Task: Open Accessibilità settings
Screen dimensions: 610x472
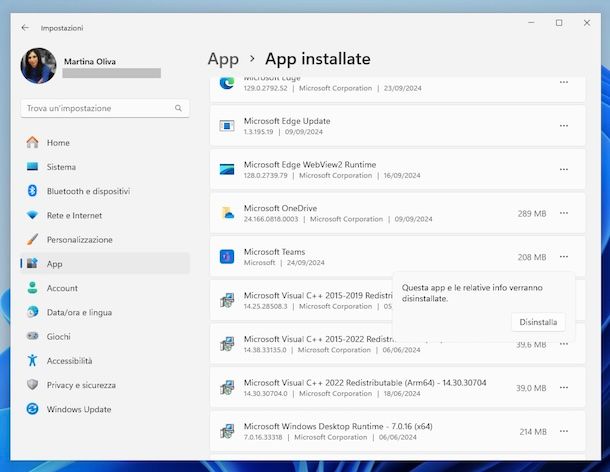Action: click(105, 361)
